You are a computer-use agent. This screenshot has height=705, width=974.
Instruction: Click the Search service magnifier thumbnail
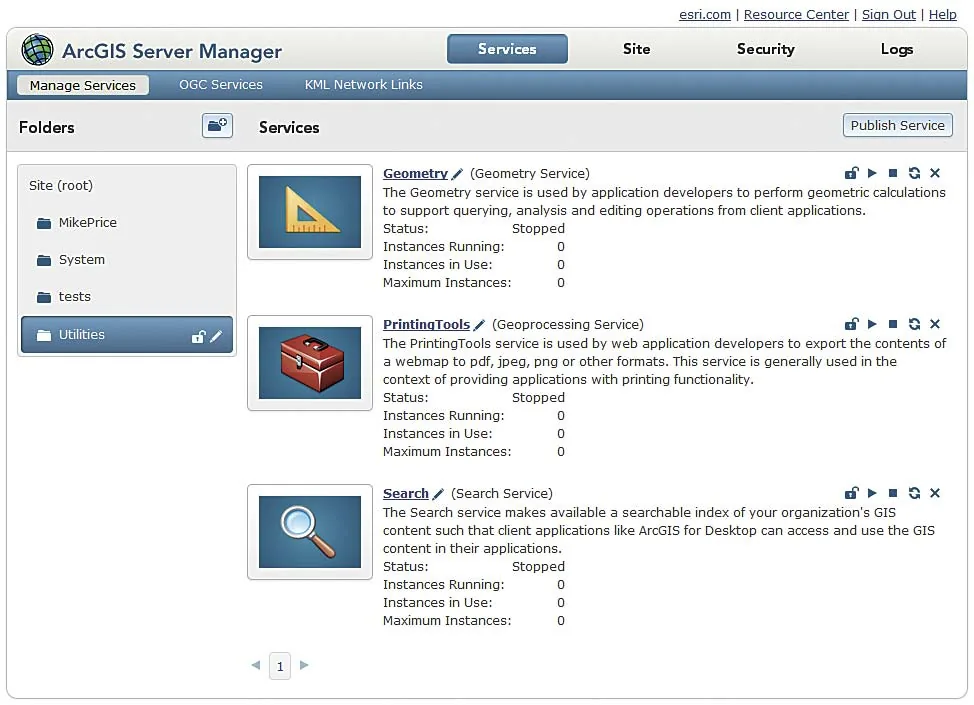coord(310,532)
